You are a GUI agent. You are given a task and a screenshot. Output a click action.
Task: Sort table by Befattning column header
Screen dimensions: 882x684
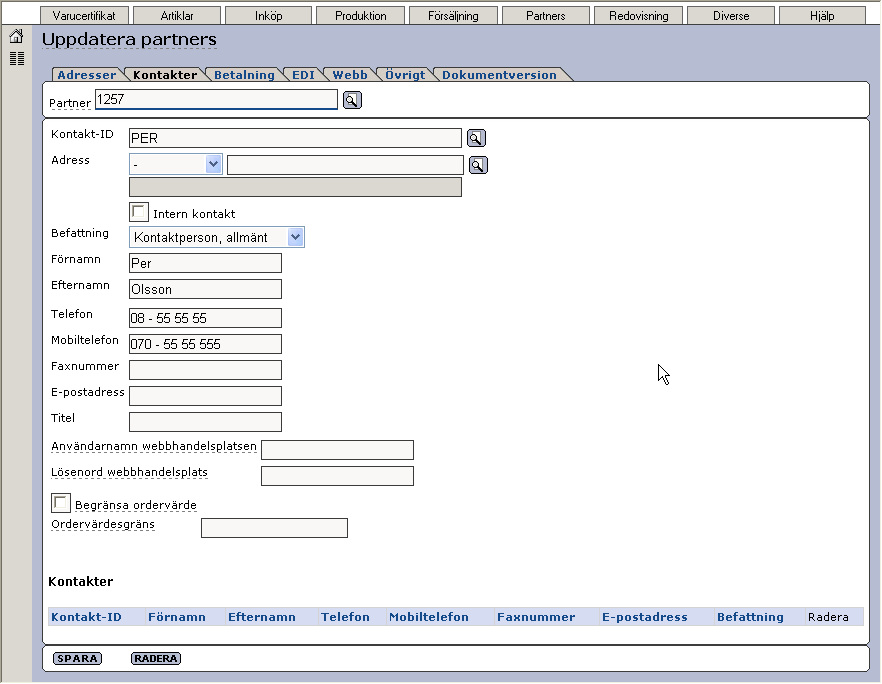click(750, 617)
